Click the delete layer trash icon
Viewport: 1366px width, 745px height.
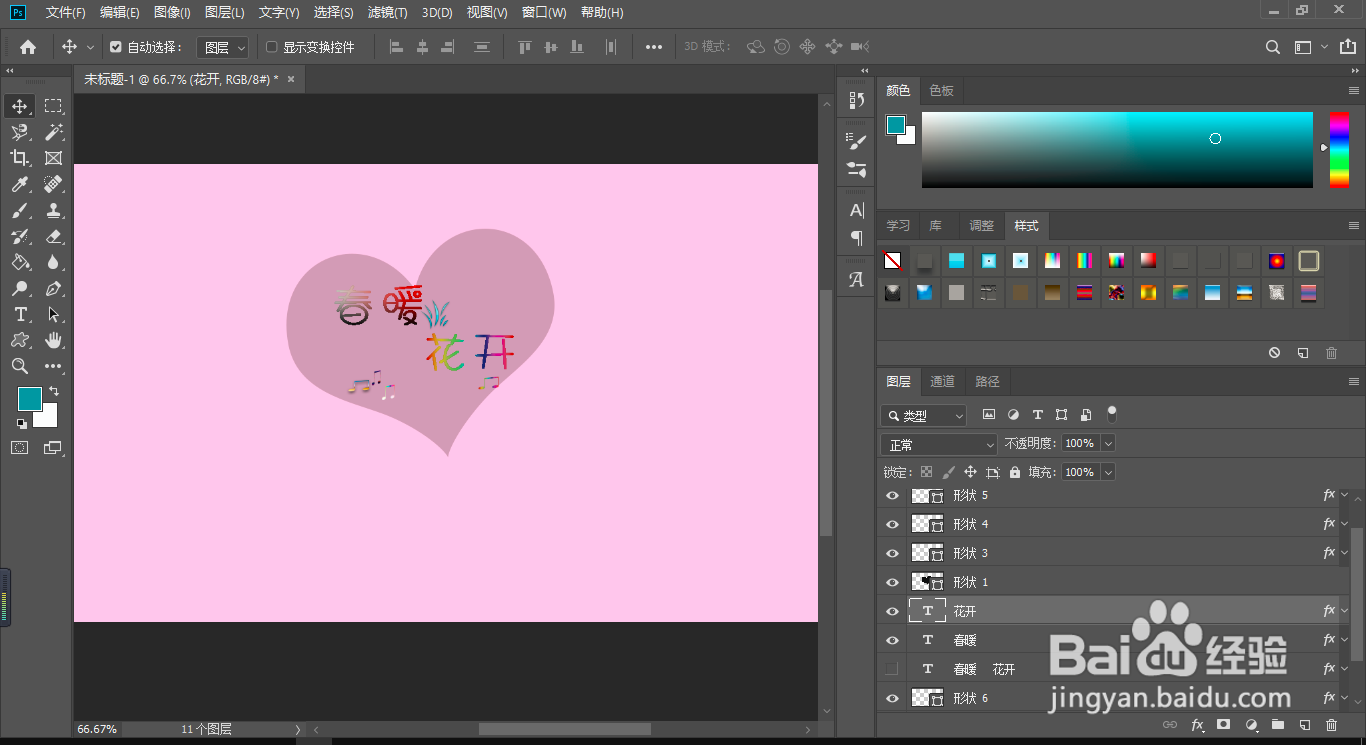click(1331, 725)
